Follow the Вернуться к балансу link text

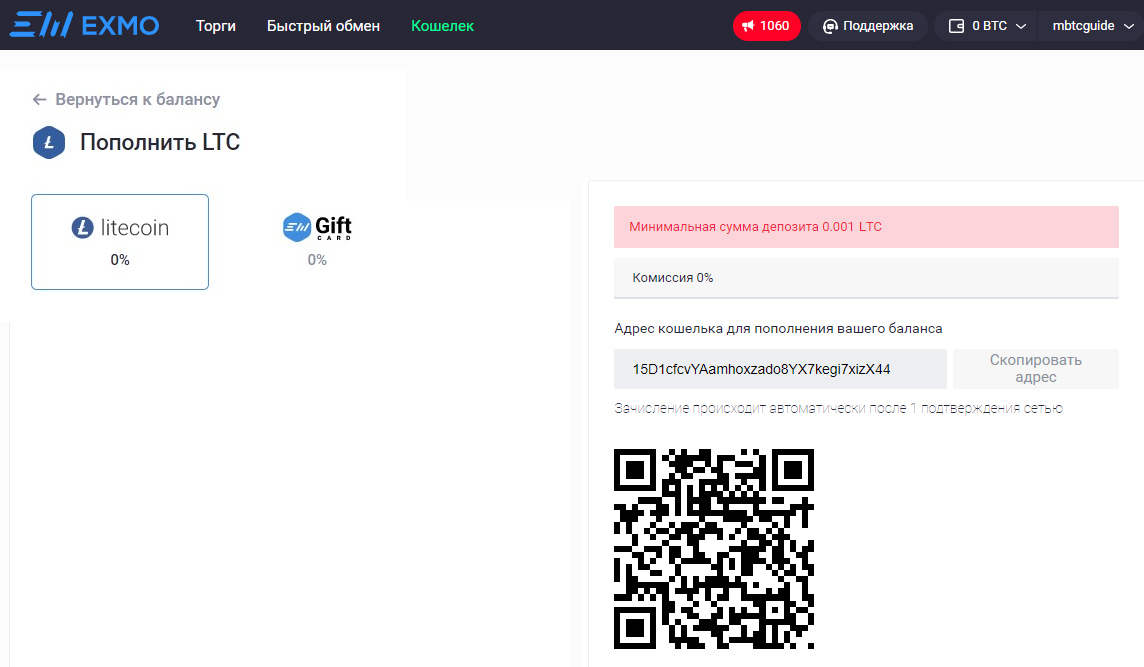pos(137,99)
